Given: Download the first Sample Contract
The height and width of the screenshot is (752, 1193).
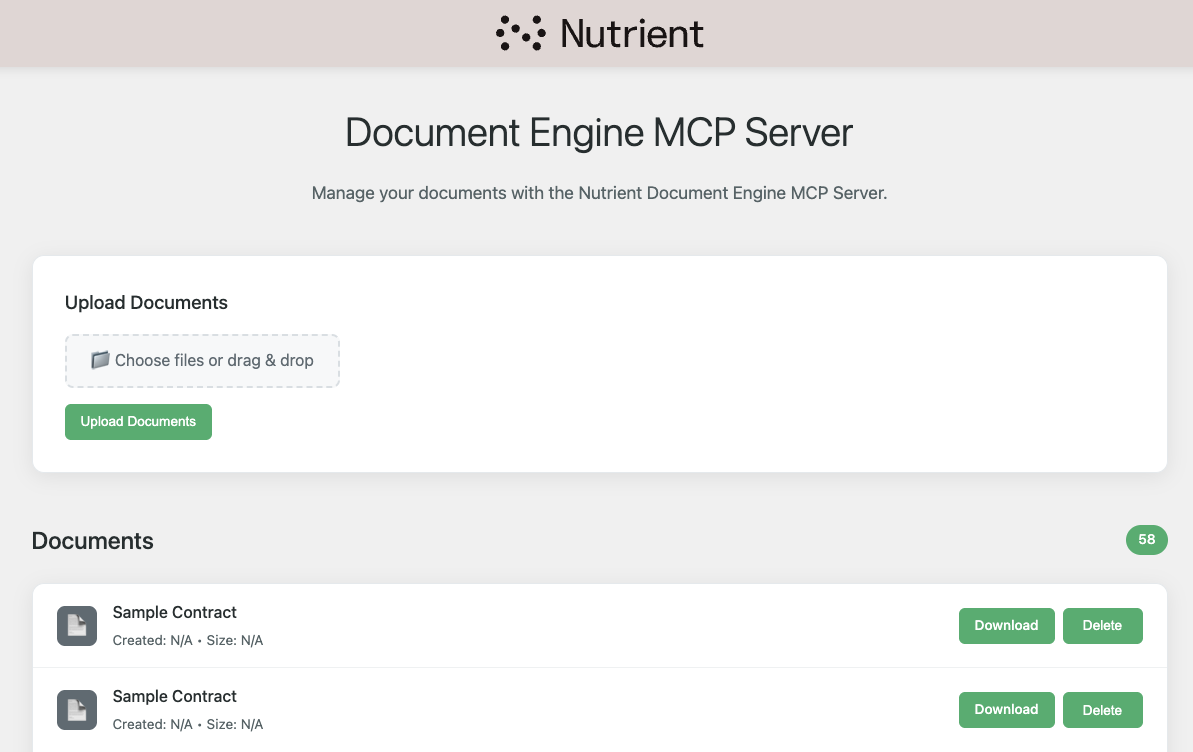Looking at the screenshot, I should [x=1006, y=625].
